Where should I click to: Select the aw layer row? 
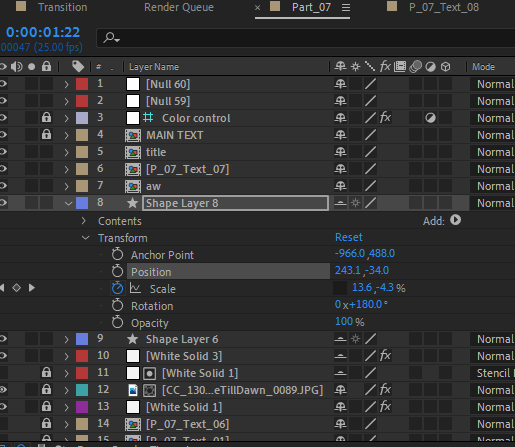coord(153,186)
